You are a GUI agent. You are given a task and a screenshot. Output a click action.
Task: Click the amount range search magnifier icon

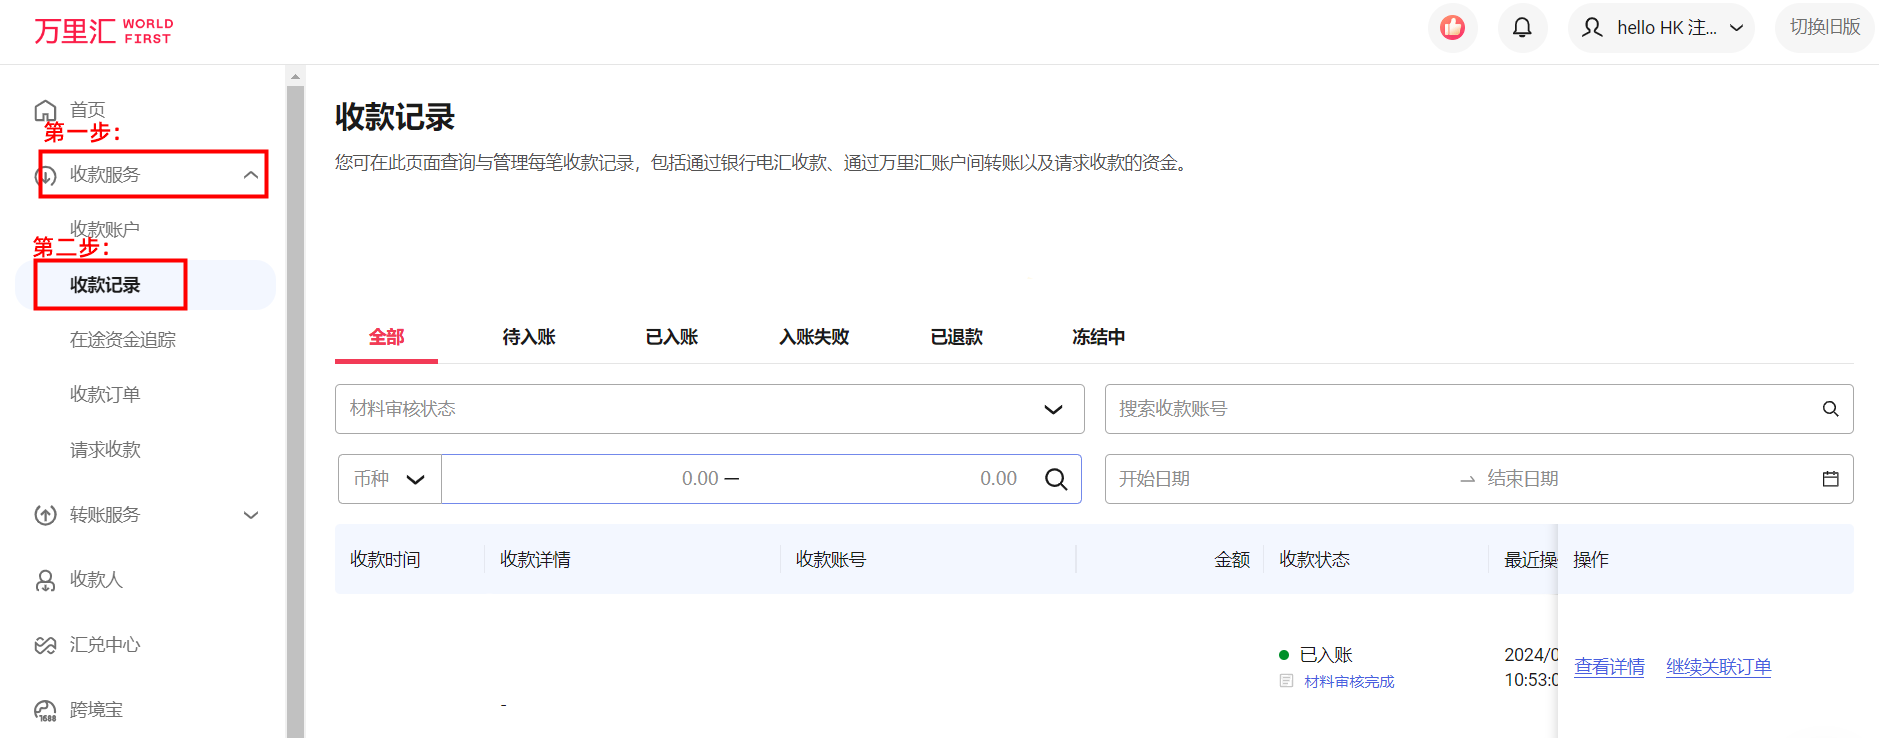pos(1055,479)
